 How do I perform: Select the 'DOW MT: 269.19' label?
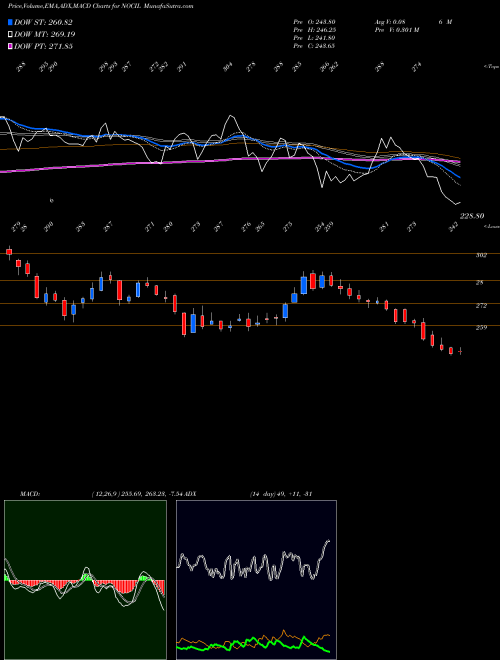[45, 34]
